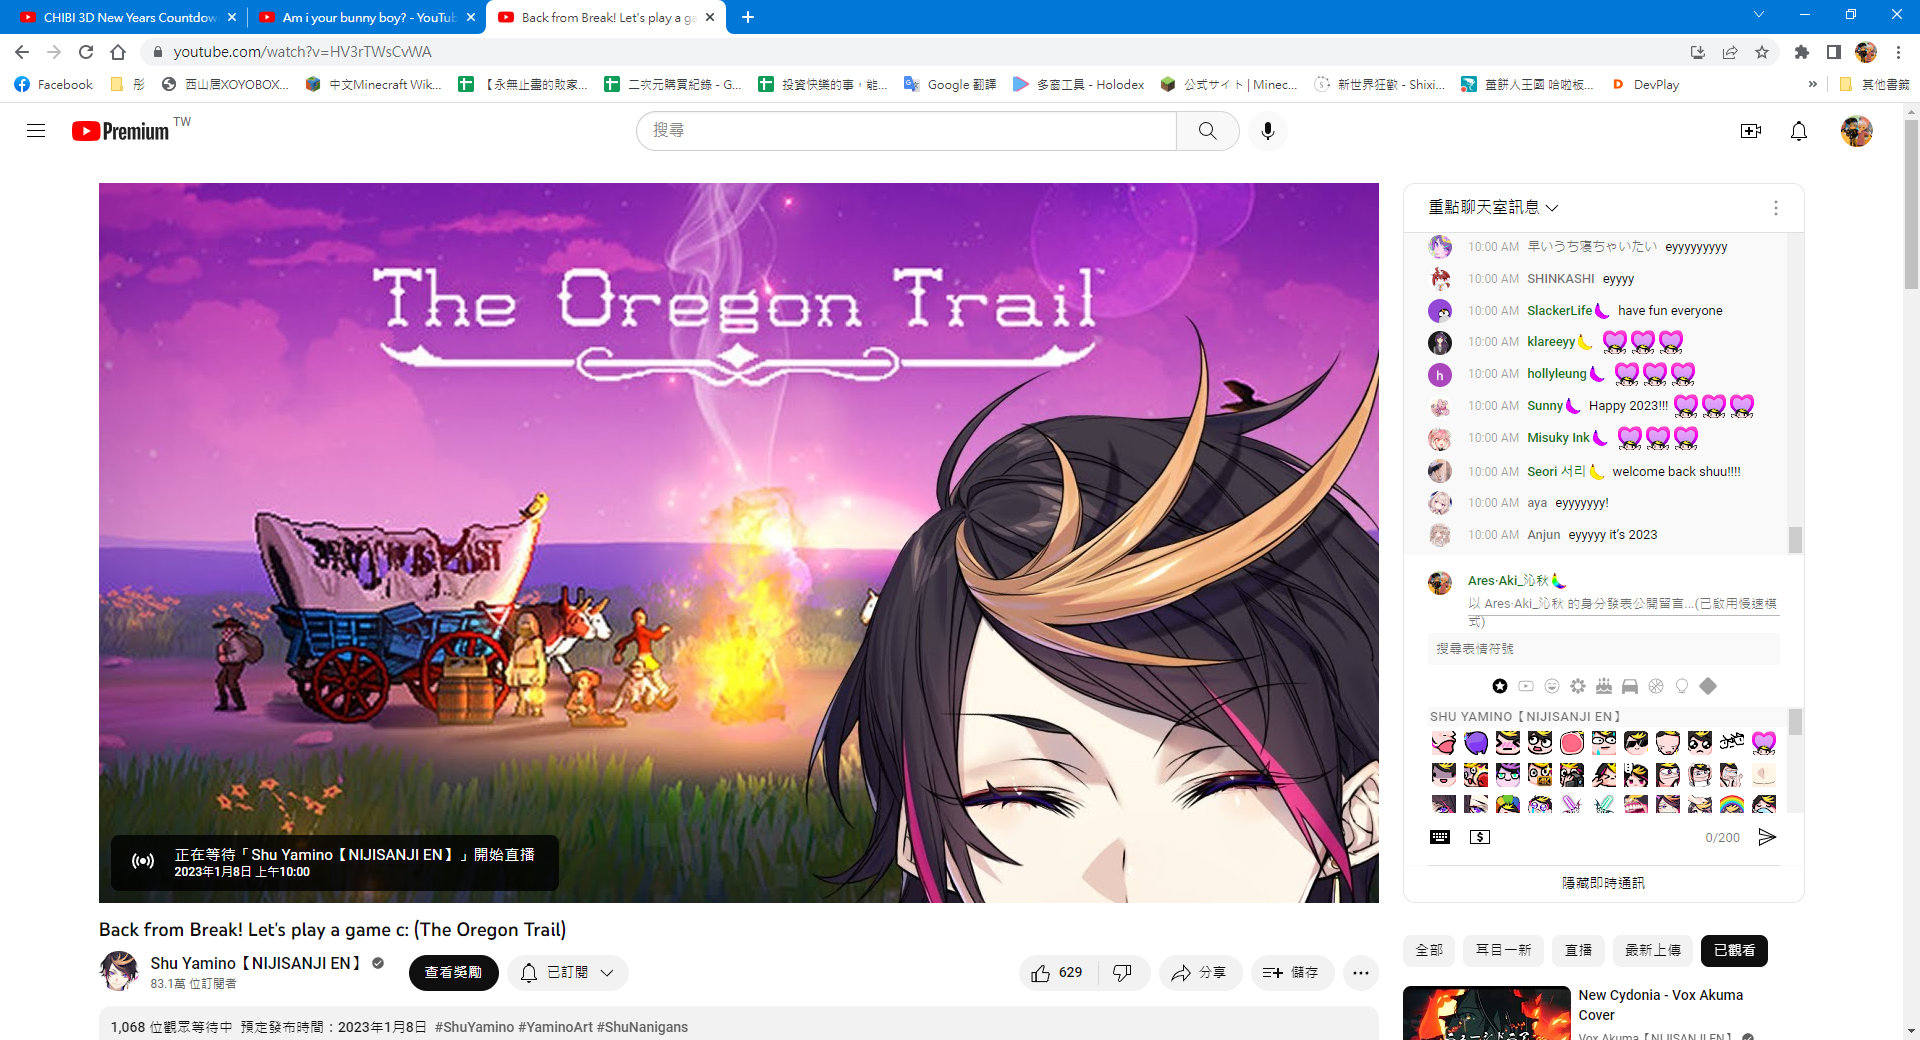Open a new browser tab
The width and height of the screenshot is (1920, 1040).
coord(748,17)
